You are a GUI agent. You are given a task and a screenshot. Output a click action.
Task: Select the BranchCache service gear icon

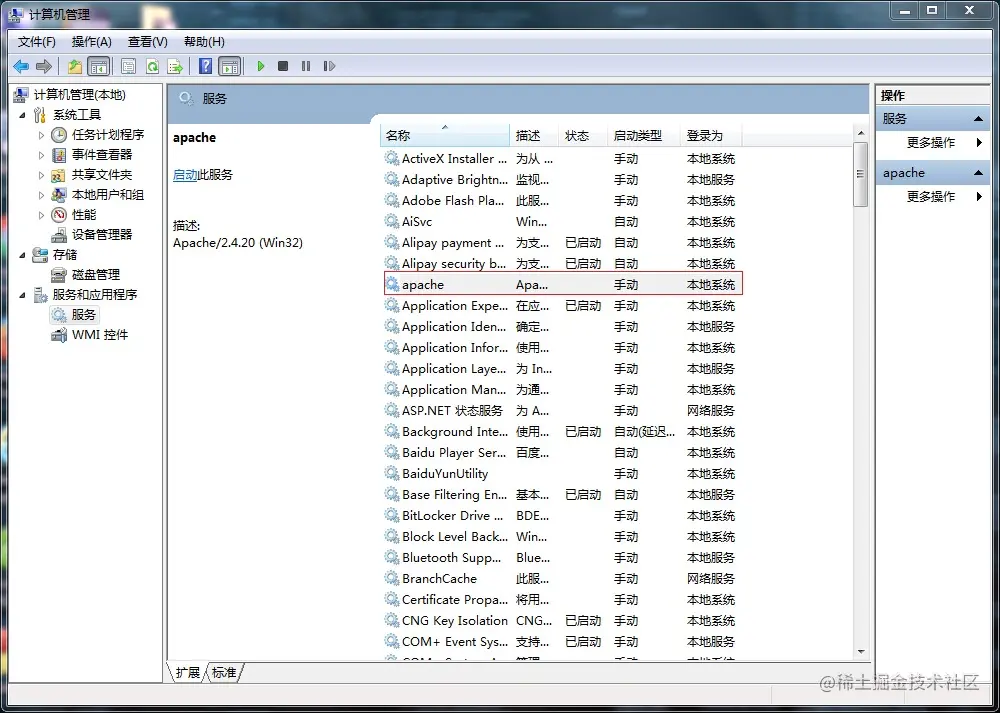click(392, 578)
